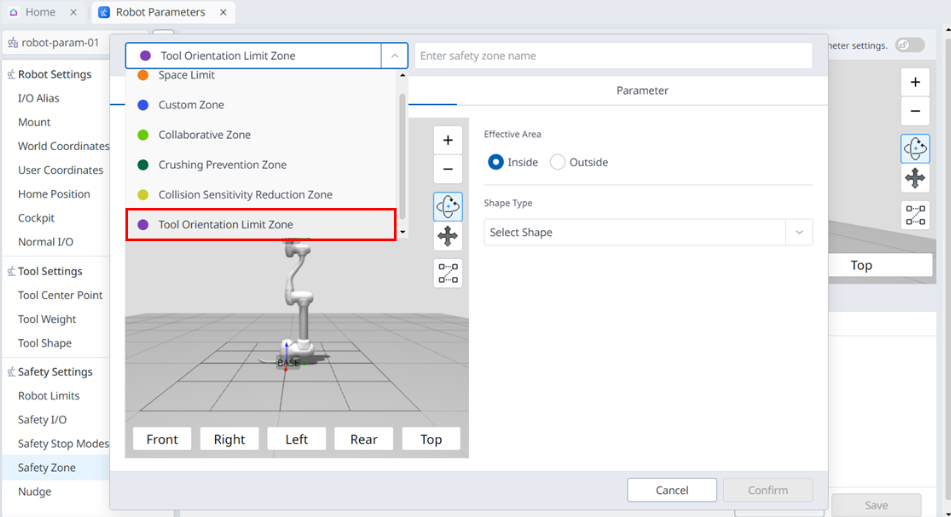Click the background zoom in plus icon
951x517 pixels.
[x=915, y=82]
